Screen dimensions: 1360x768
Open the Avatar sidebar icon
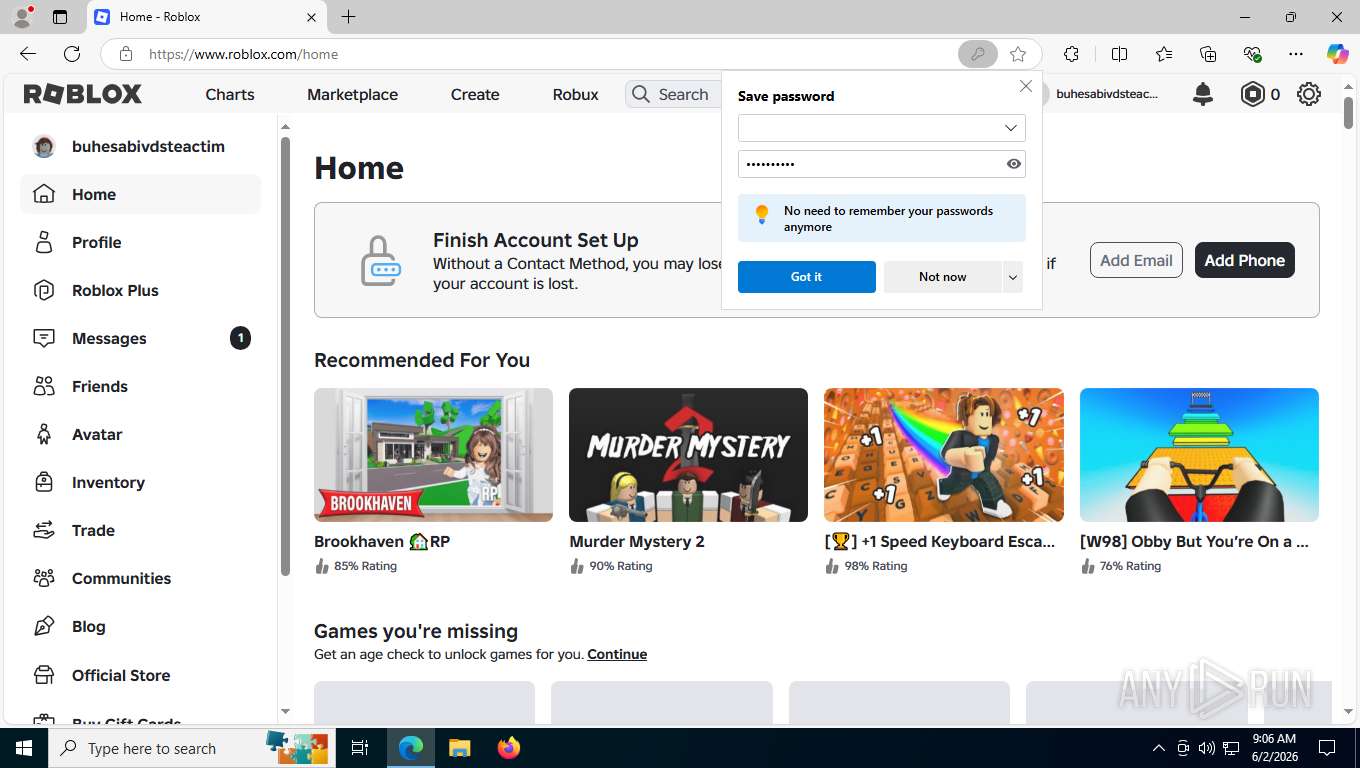[44, 434]
